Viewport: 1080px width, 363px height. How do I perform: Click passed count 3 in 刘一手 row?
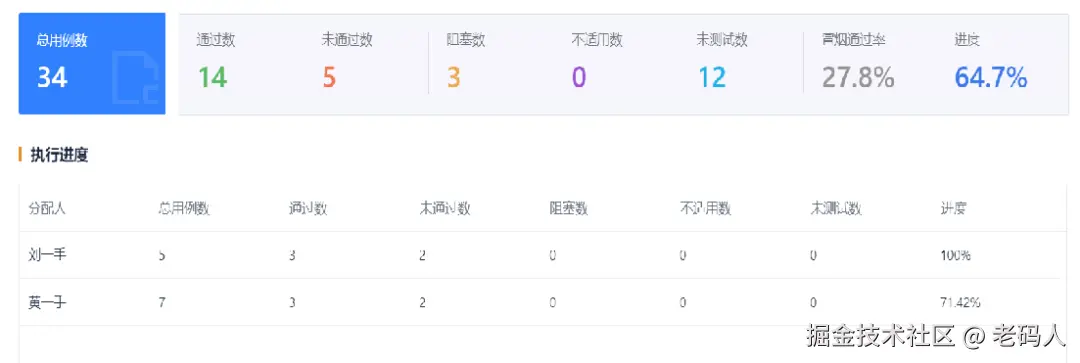pyautogui.click(x=292, y=256)
